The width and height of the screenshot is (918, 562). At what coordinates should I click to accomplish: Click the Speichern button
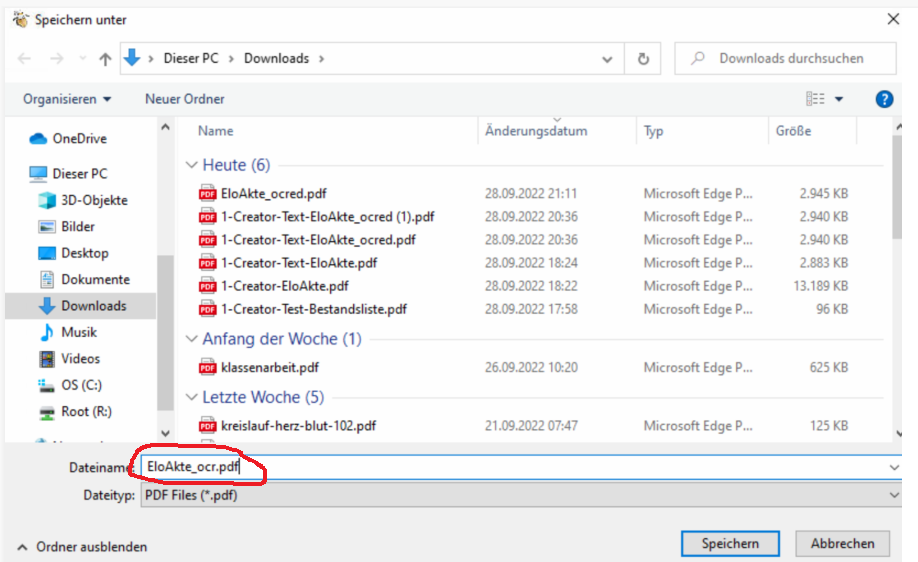(730, 544)
